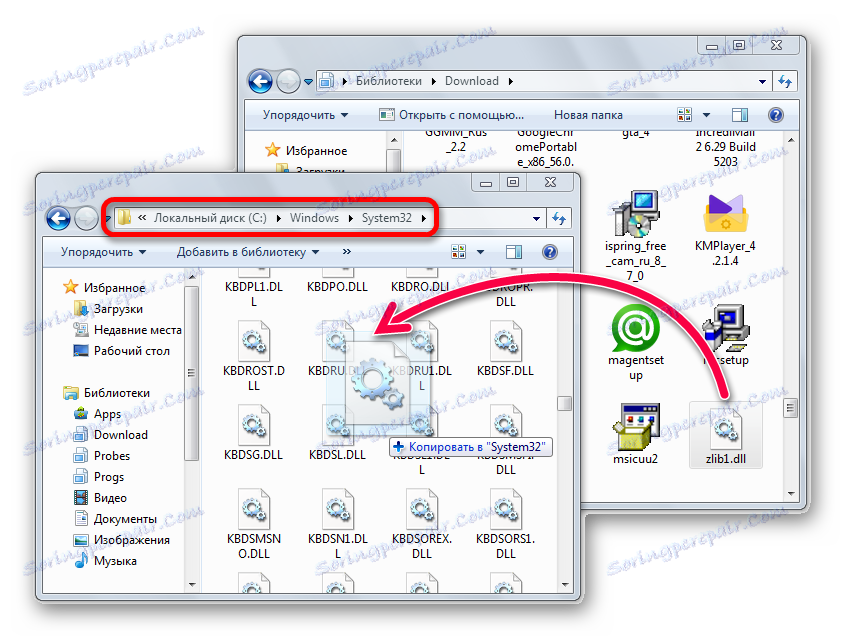Open Help in the System32 window
Screen dimensions: 844x637
pyautogui.click(x=550, y=252)
